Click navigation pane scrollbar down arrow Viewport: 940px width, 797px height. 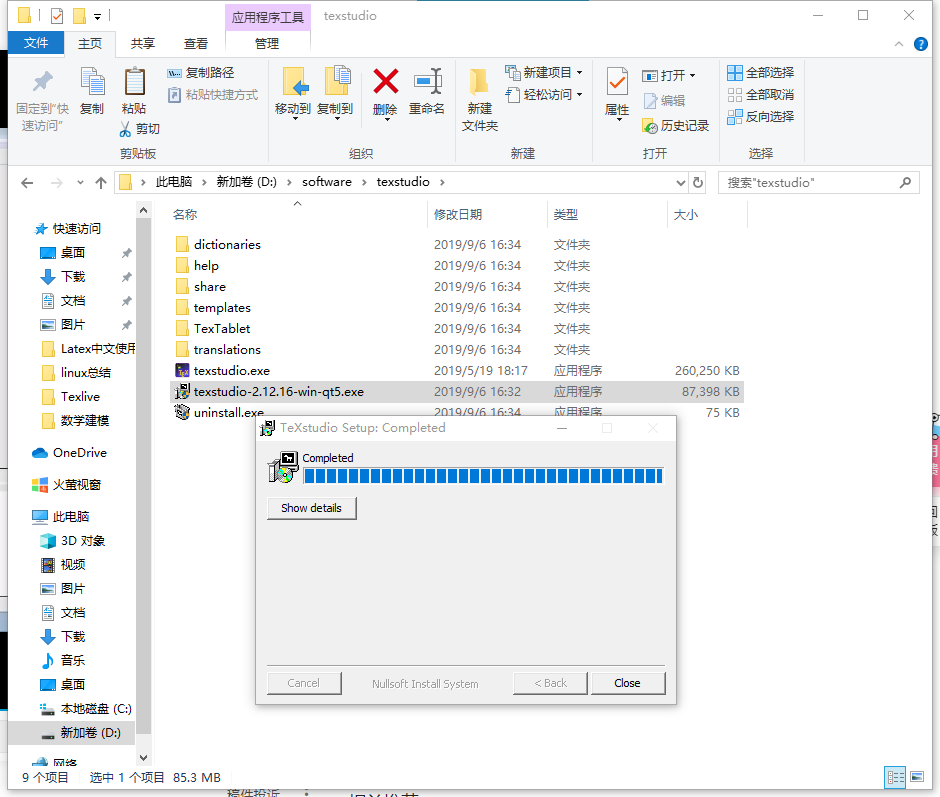(x=143, y=758)
